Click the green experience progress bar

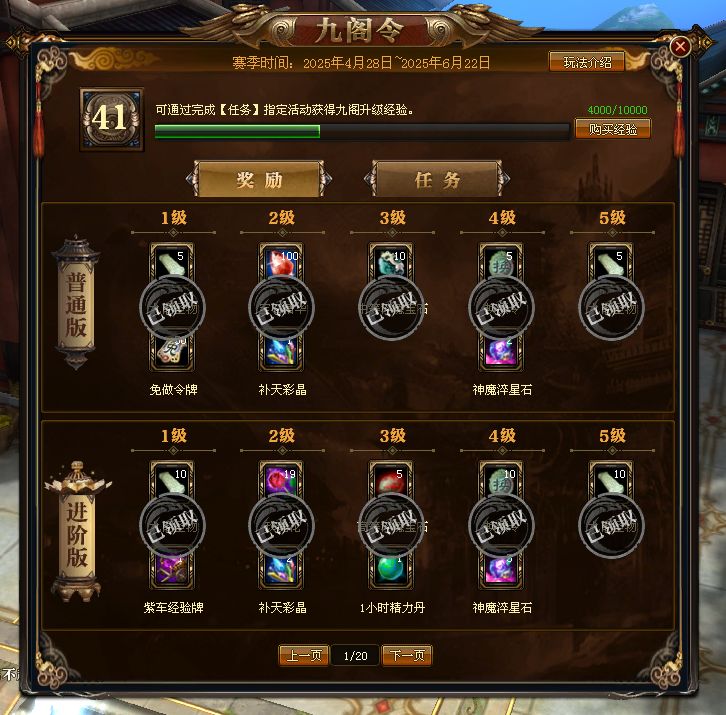[362, 131]
